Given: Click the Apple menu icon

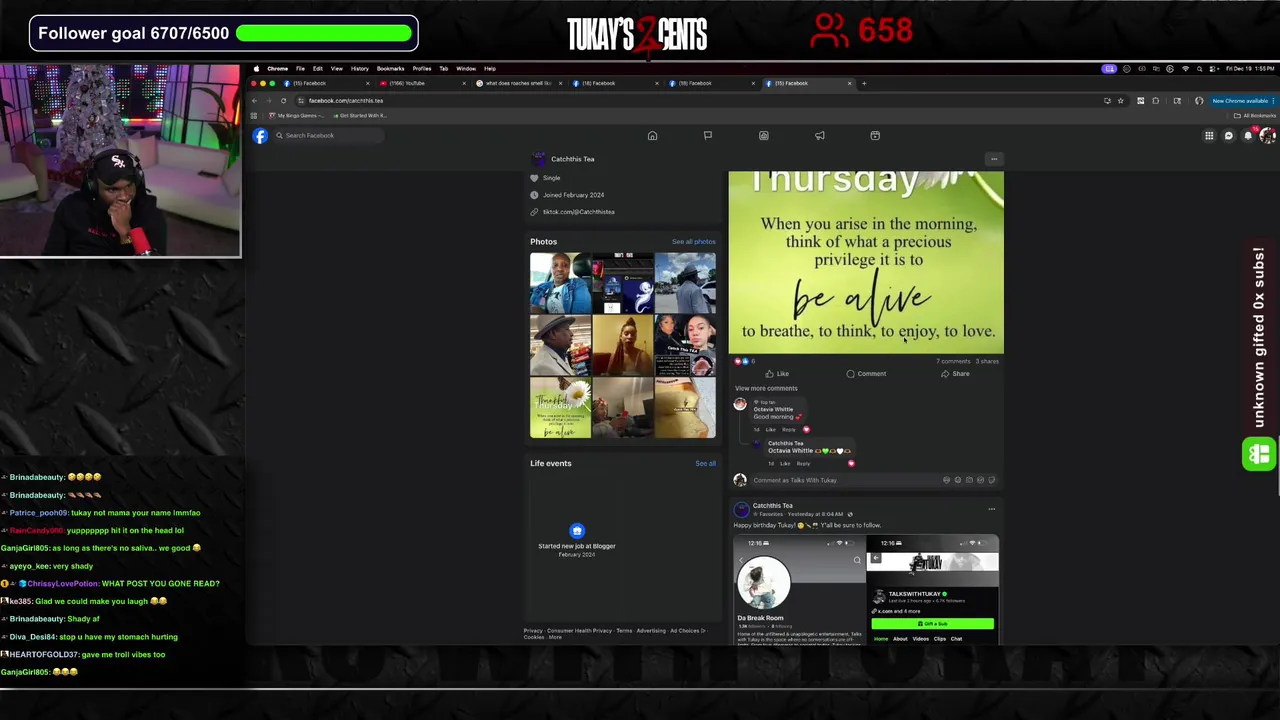Looking at the screenshot, I should tap(256, 69).
